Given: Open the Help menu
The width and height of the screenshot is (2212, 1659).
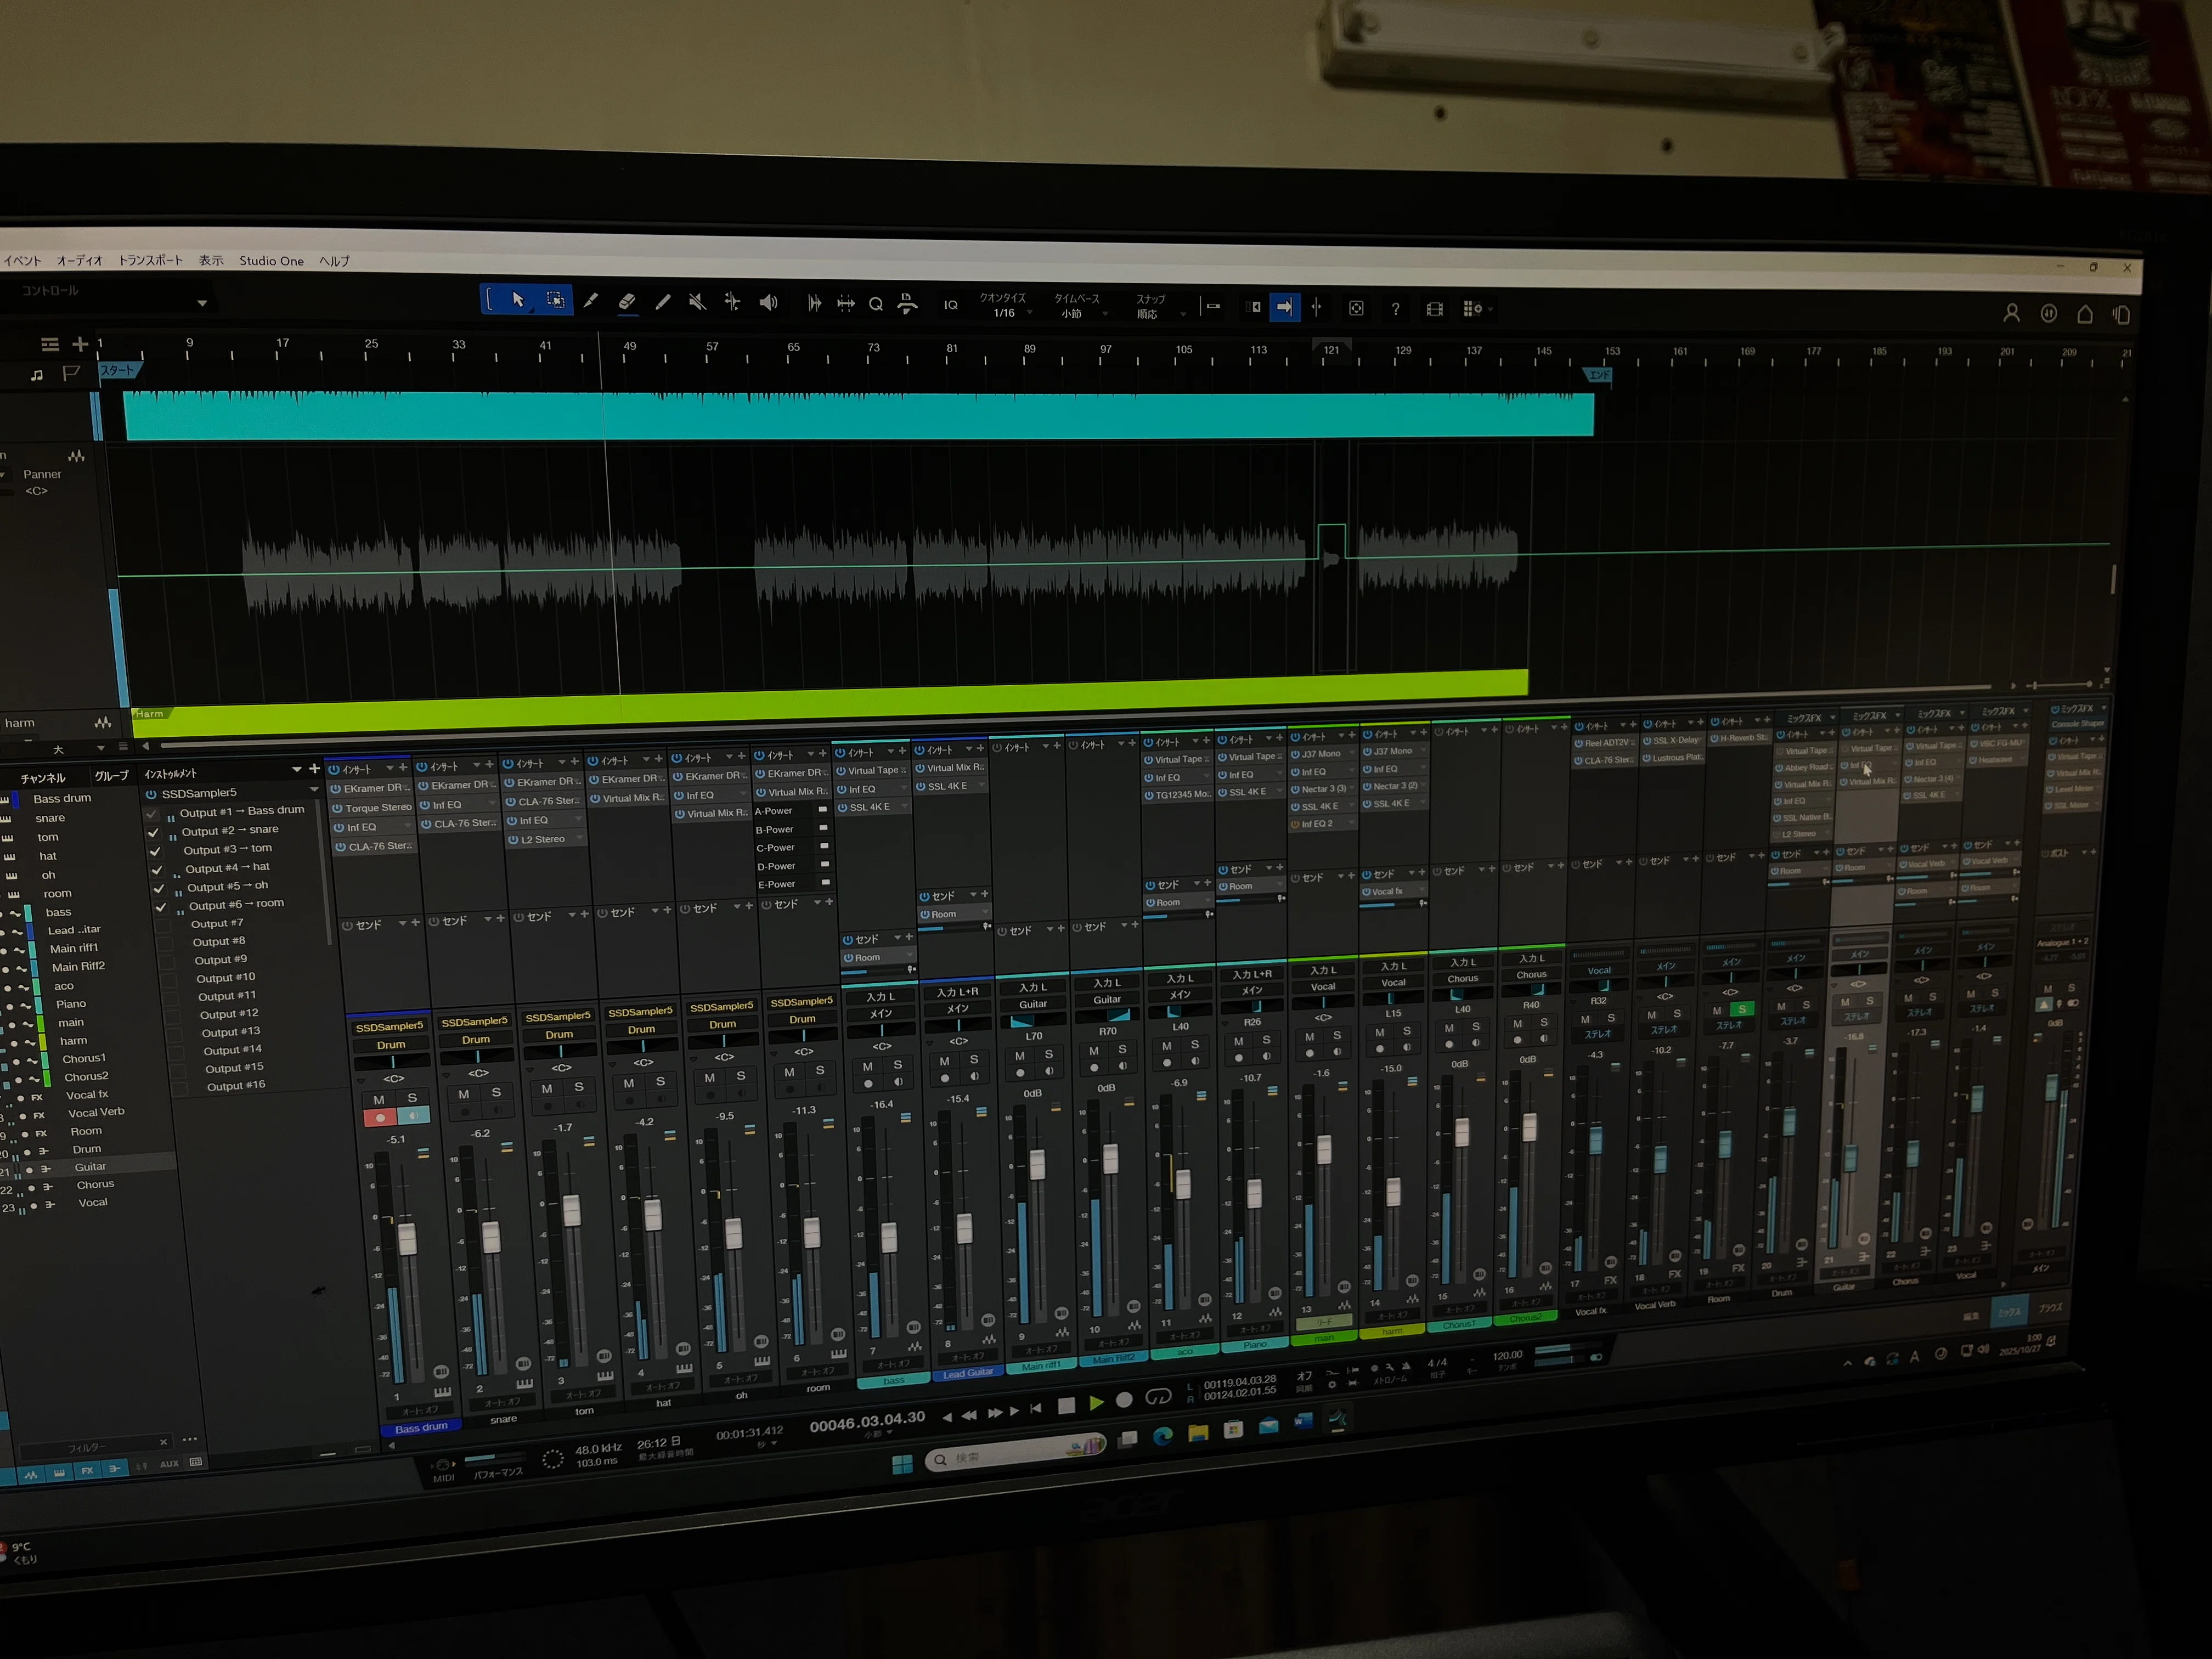Looking at the screenshot, I should point(335,261).
